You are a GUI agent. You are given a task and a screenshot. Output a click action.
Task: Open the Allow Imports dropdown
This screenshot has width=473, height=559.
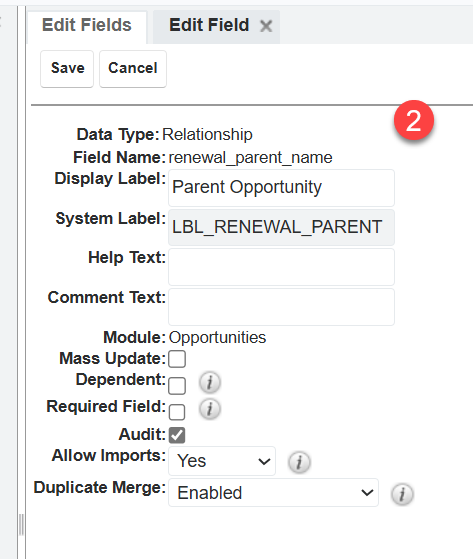coord(222,461)
